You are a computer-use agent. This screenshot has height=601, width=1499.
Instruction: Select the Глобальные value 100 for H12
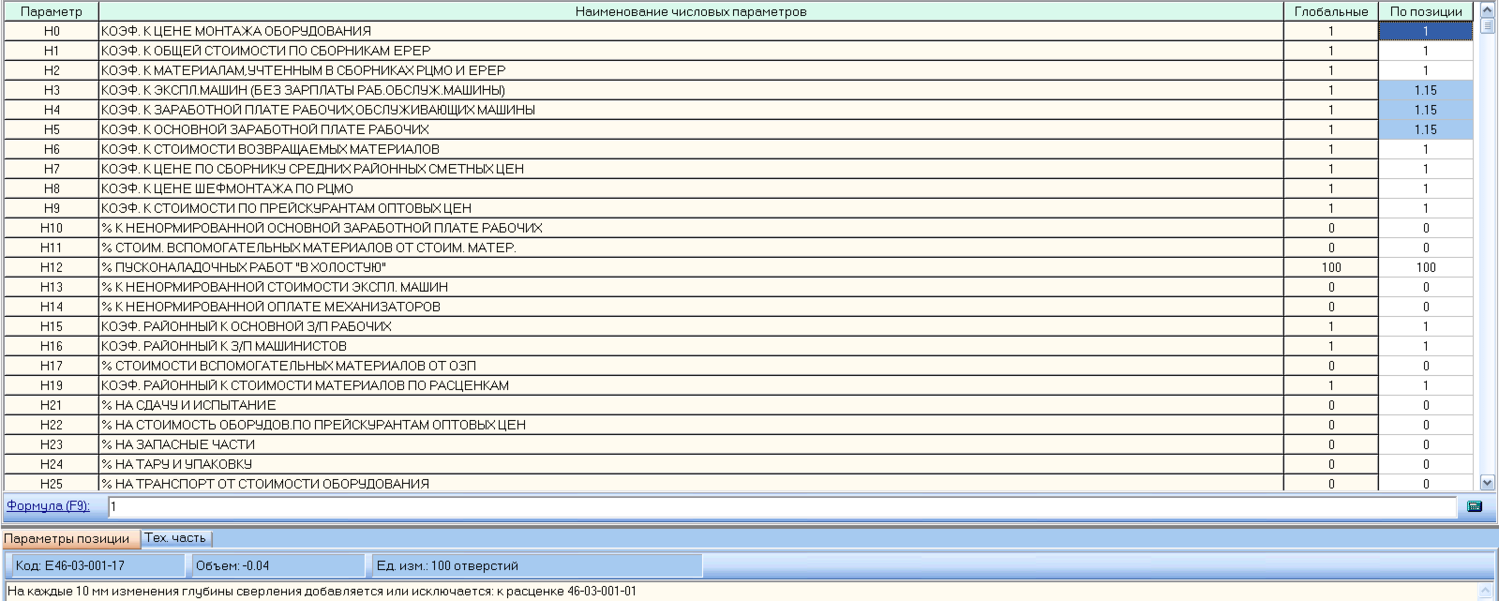[x=1331, y=267]
